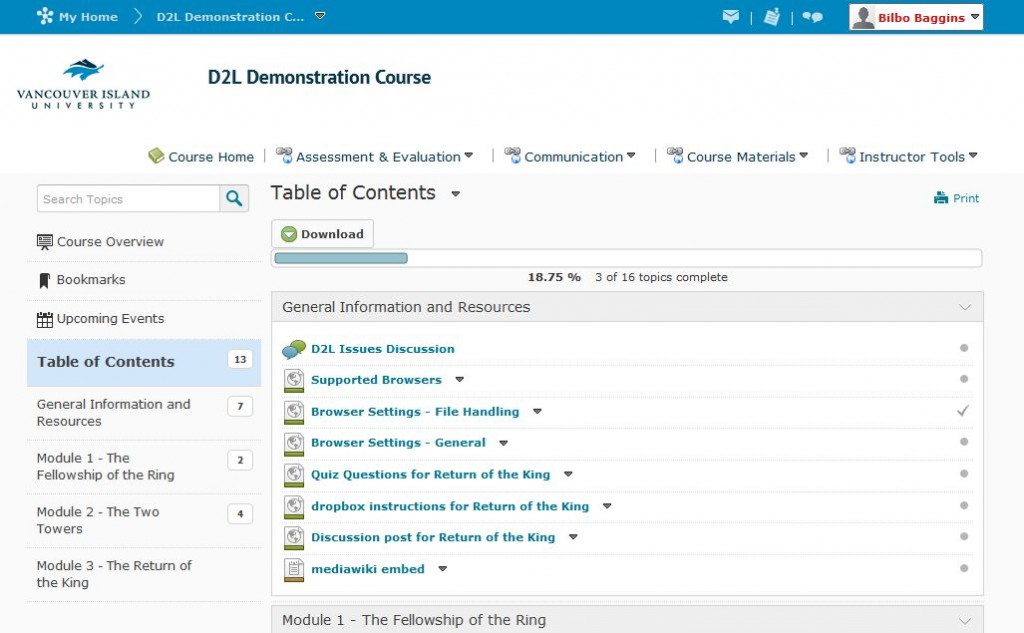Click completion dot for Browser Settings - General
Screen dimensions: 1024x633
coord(964,442)
